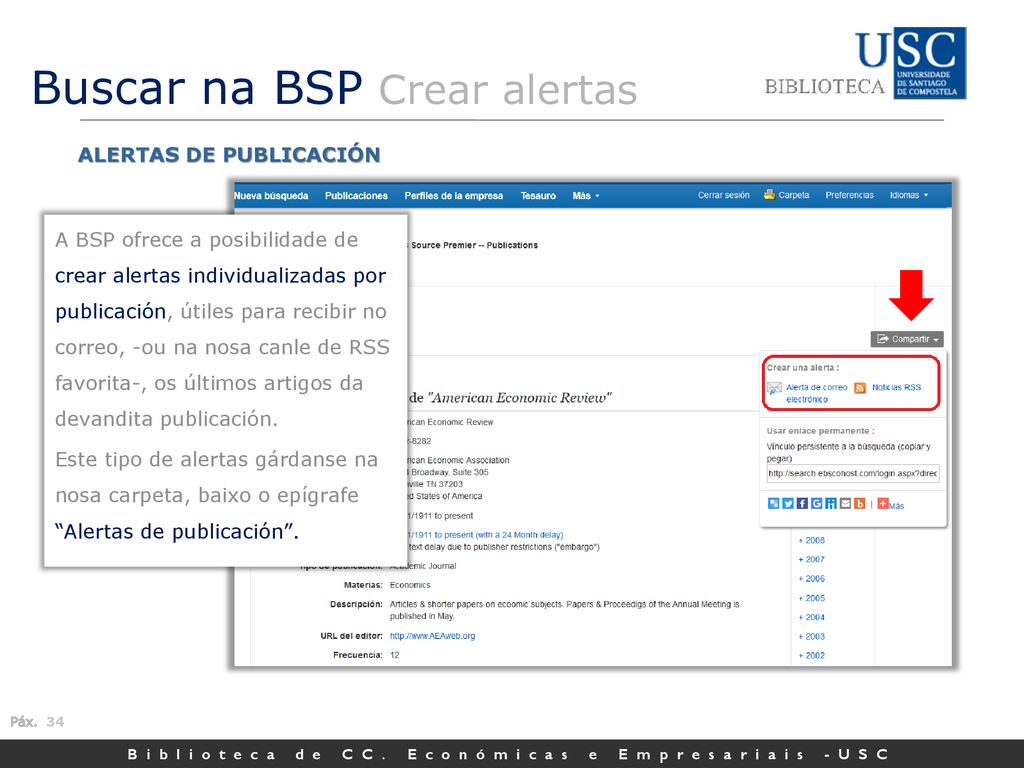The height and width of the screenshot is (768, 1024).
Task: Open the Tesauro menu item
Action: (x=538, y=196)
